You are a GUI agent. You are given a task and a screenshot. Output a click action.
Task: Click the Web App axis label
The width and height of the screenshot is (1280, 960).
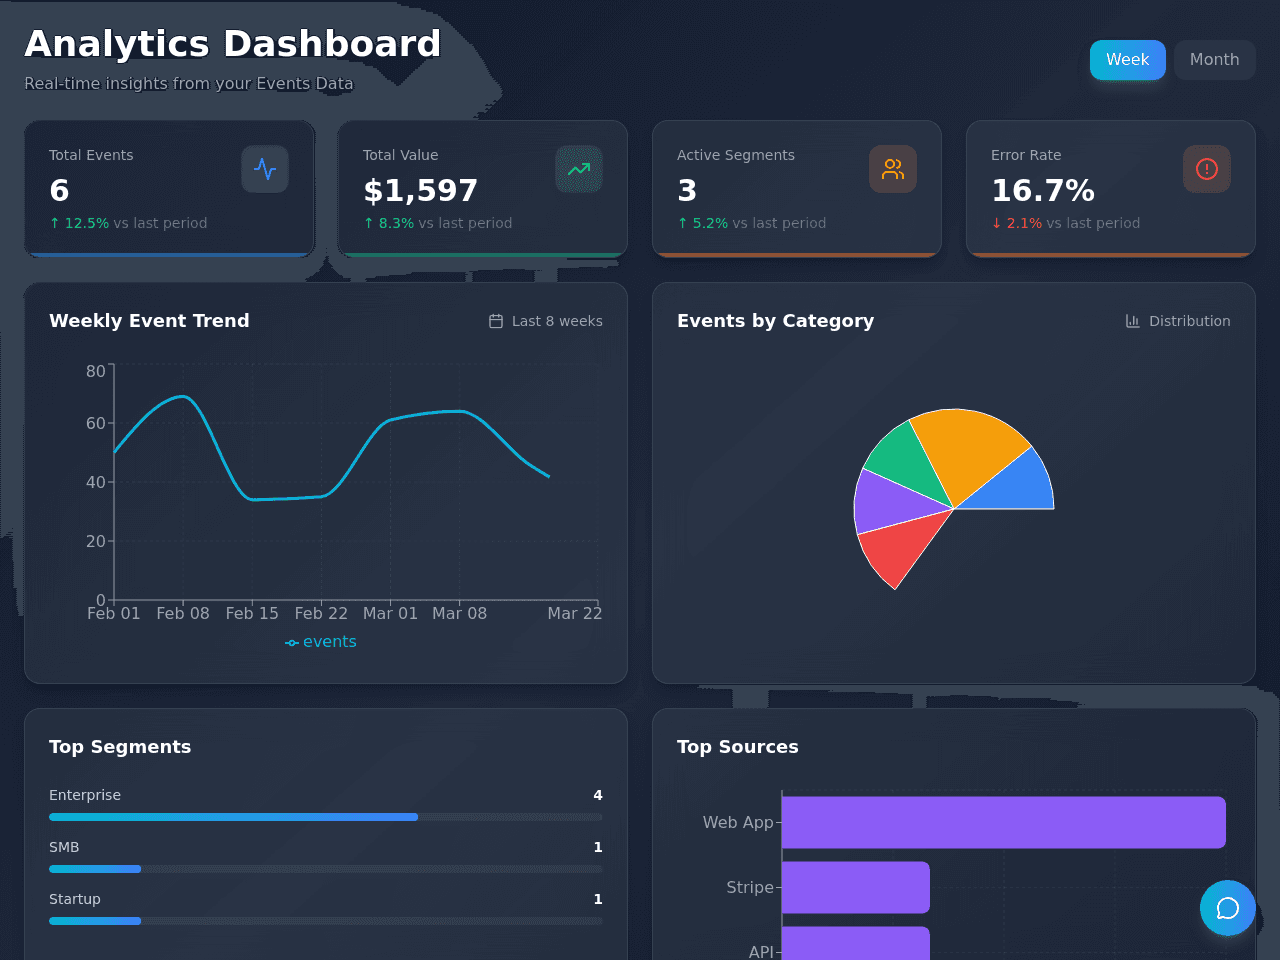coord(738,822)
